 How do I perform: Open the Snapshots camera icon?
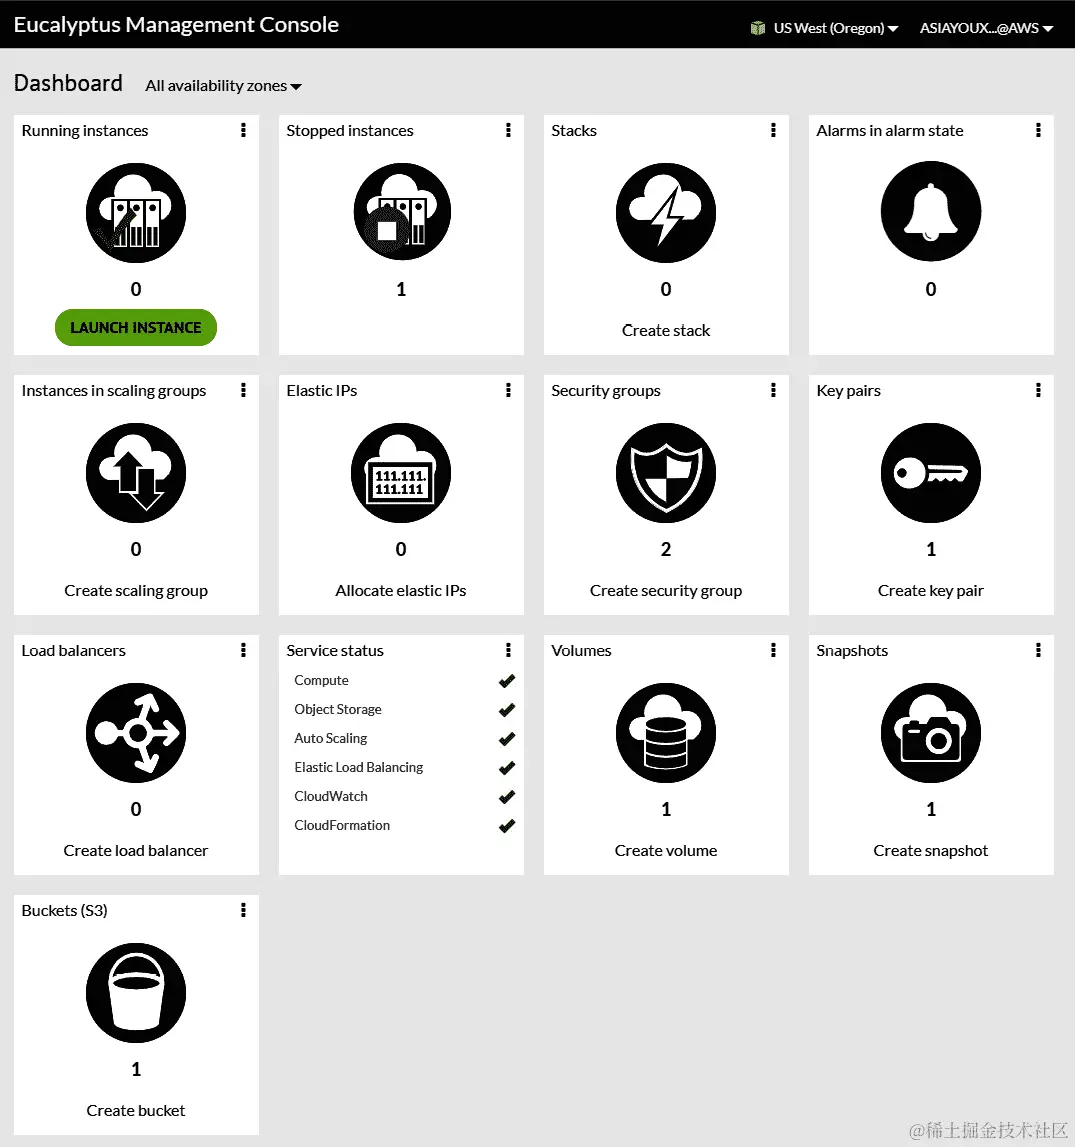(931, 733)
